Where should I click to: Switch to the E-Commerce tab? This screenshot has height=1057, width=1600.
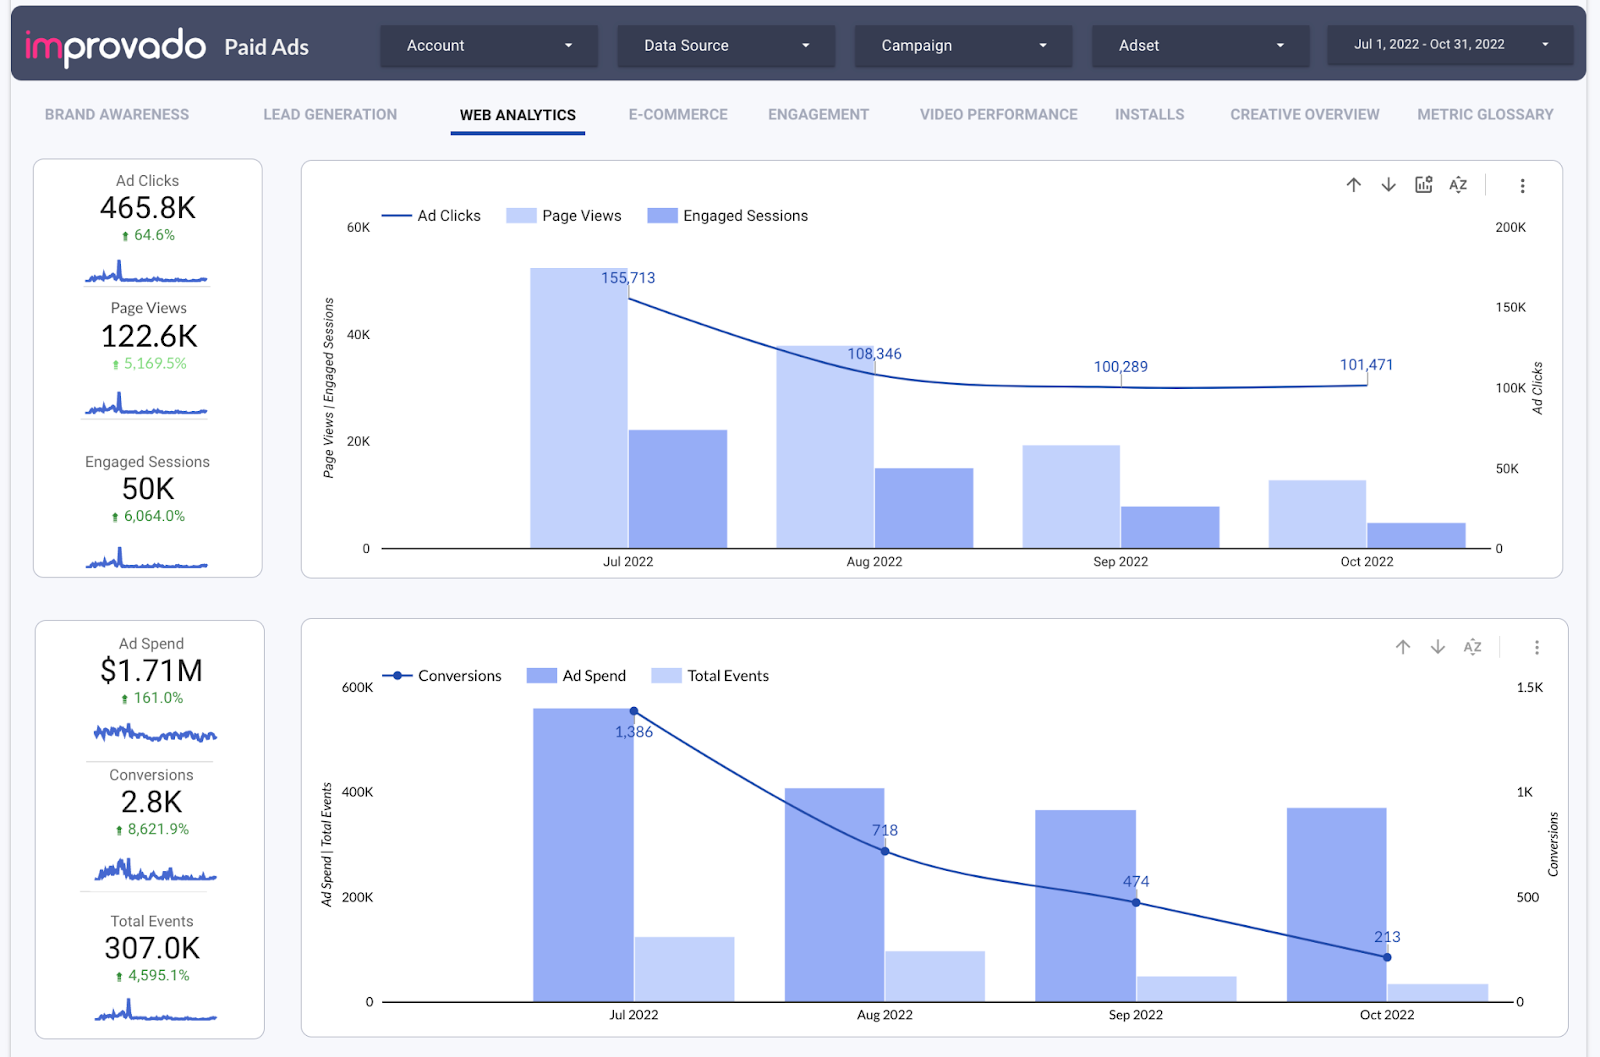(678, 115)
